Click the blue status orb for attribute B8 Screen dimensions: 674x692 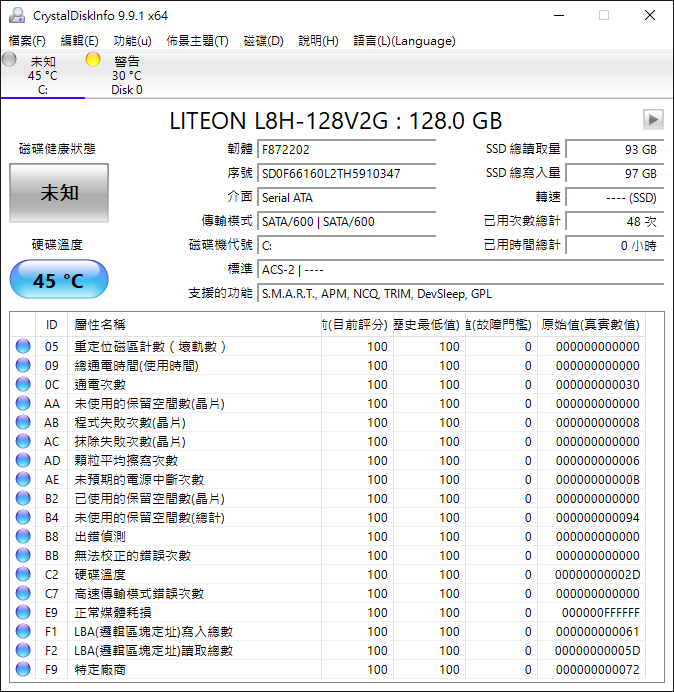click(23, 536)
